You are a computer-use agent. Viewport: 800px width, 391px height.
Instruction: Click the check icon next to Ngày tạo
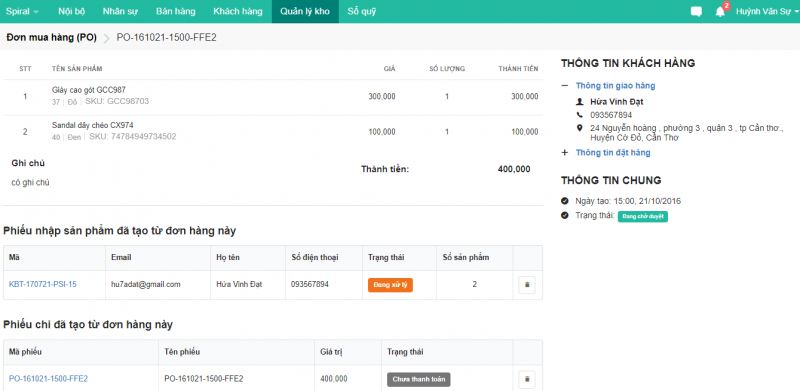564,201
